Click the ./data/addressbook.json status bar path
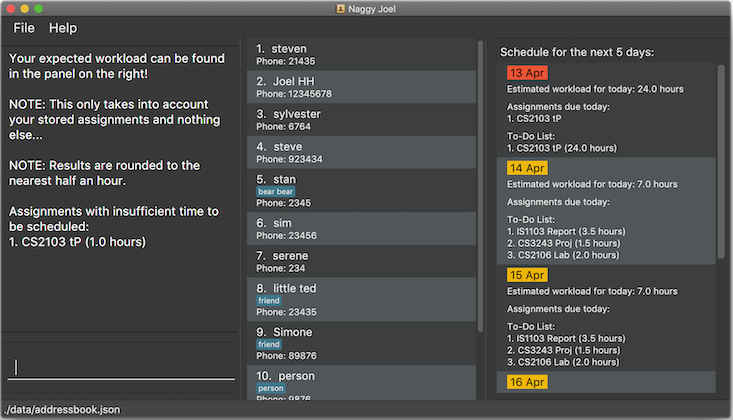 (62, 410)
